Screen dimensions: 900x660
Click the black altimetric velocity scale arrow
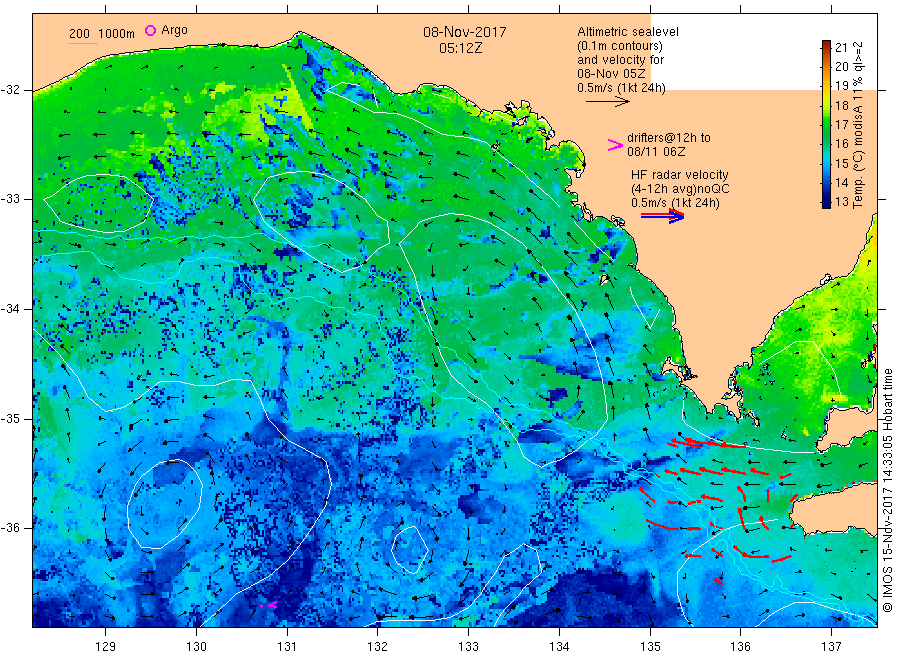[608, 102]
